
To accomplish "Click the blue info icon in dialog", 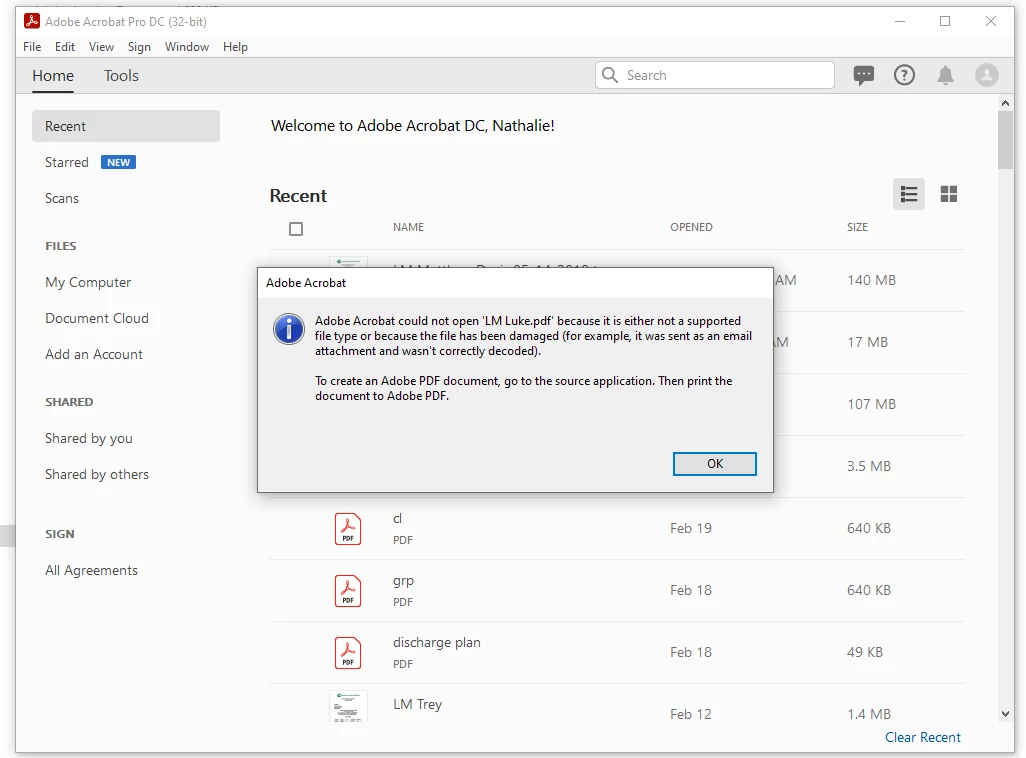I will coord(289,329).
